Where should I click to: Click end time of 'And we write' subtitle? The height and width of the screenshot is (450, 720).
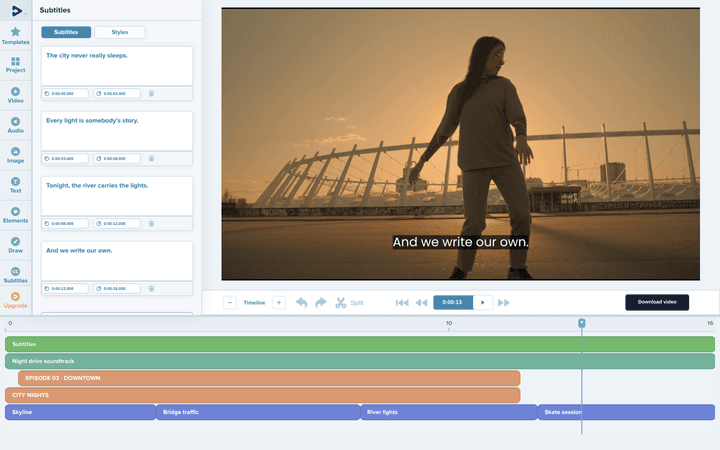pos(117,289)
